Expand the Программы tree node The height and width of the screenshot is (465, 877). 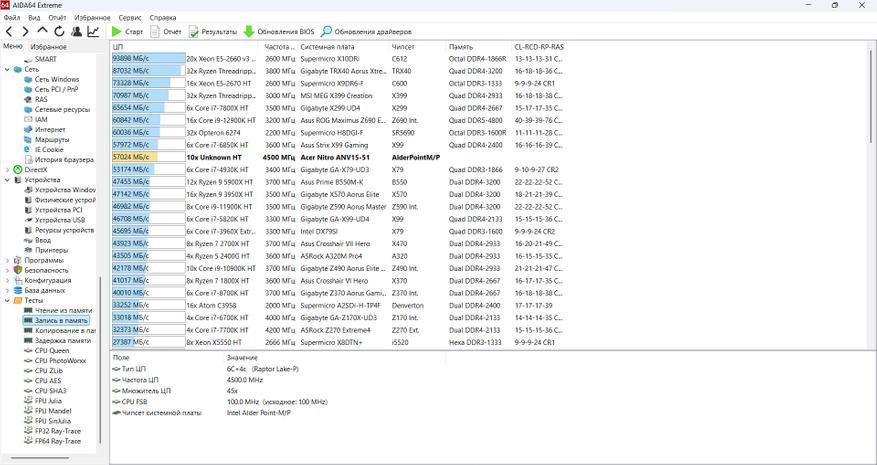pyautogui.click(x=7, y=260)
